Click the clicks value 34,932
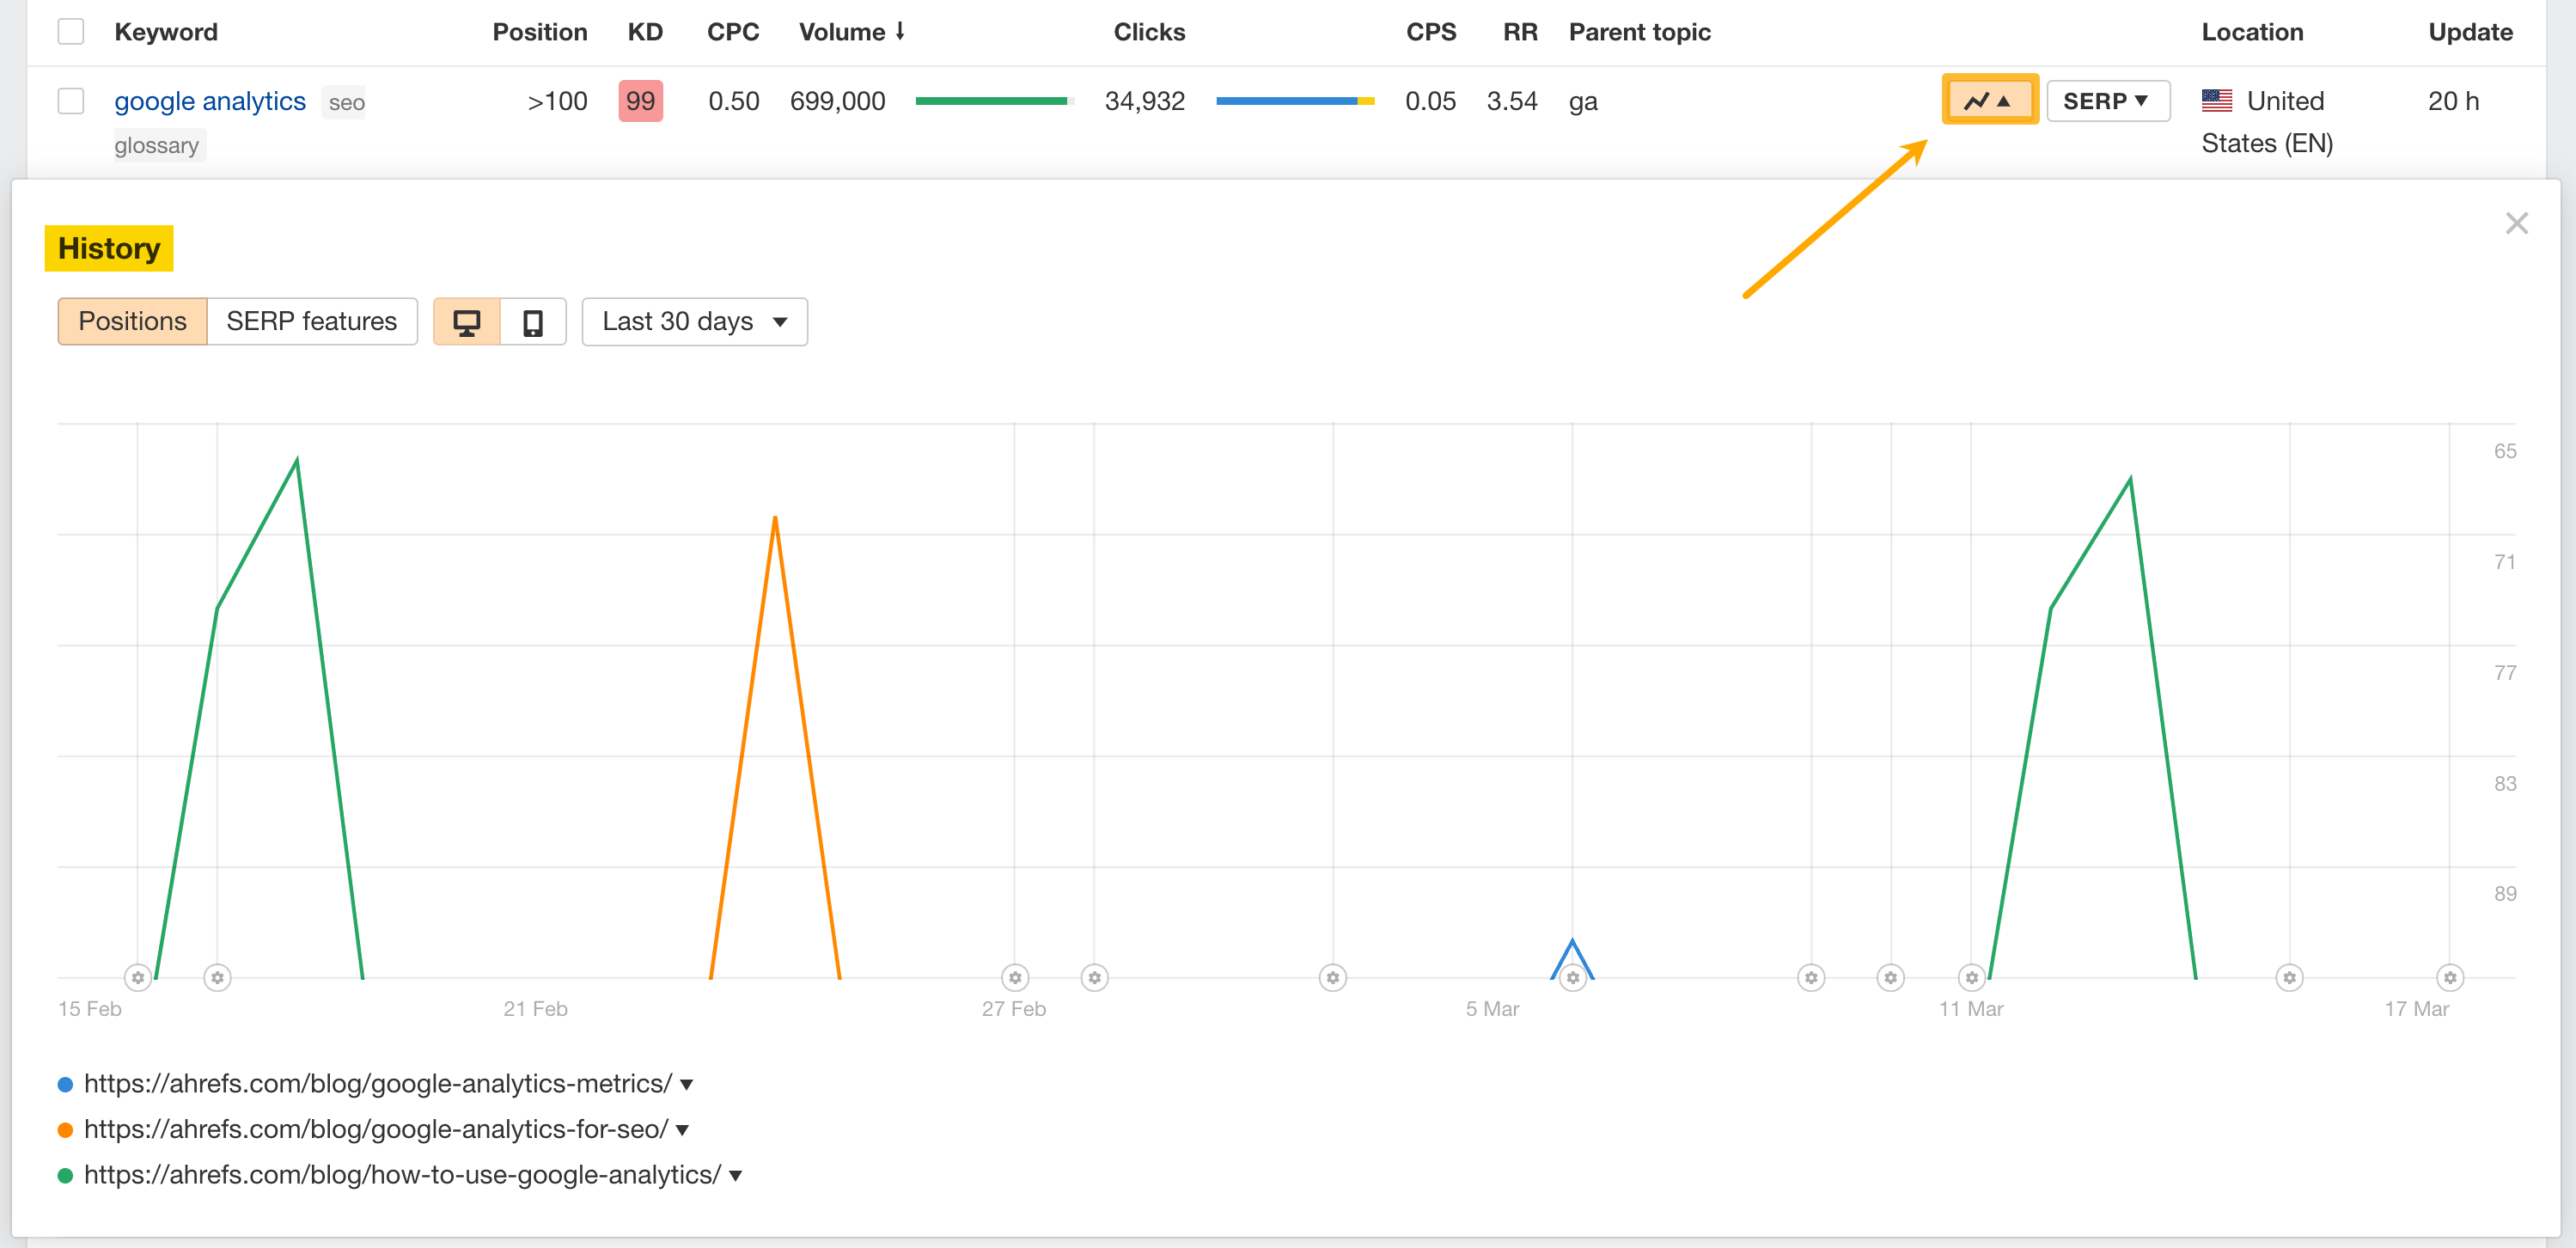The width and height of the screenshot is (2576, 1248). coord(1144,101)
